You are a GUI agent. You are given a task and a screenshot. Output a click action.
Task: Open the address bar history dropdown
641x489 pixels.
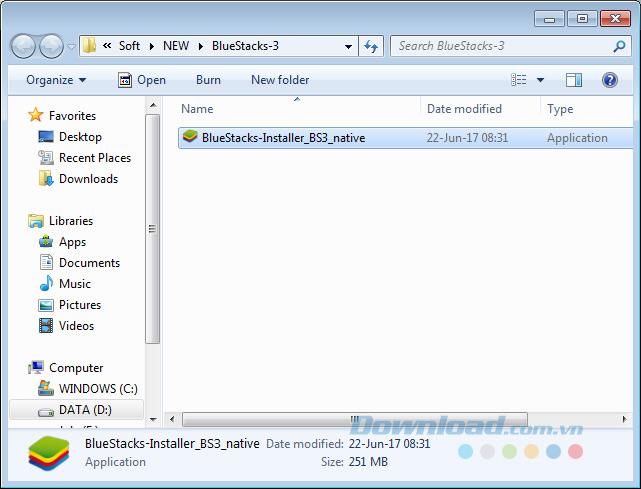click(348, 46)
